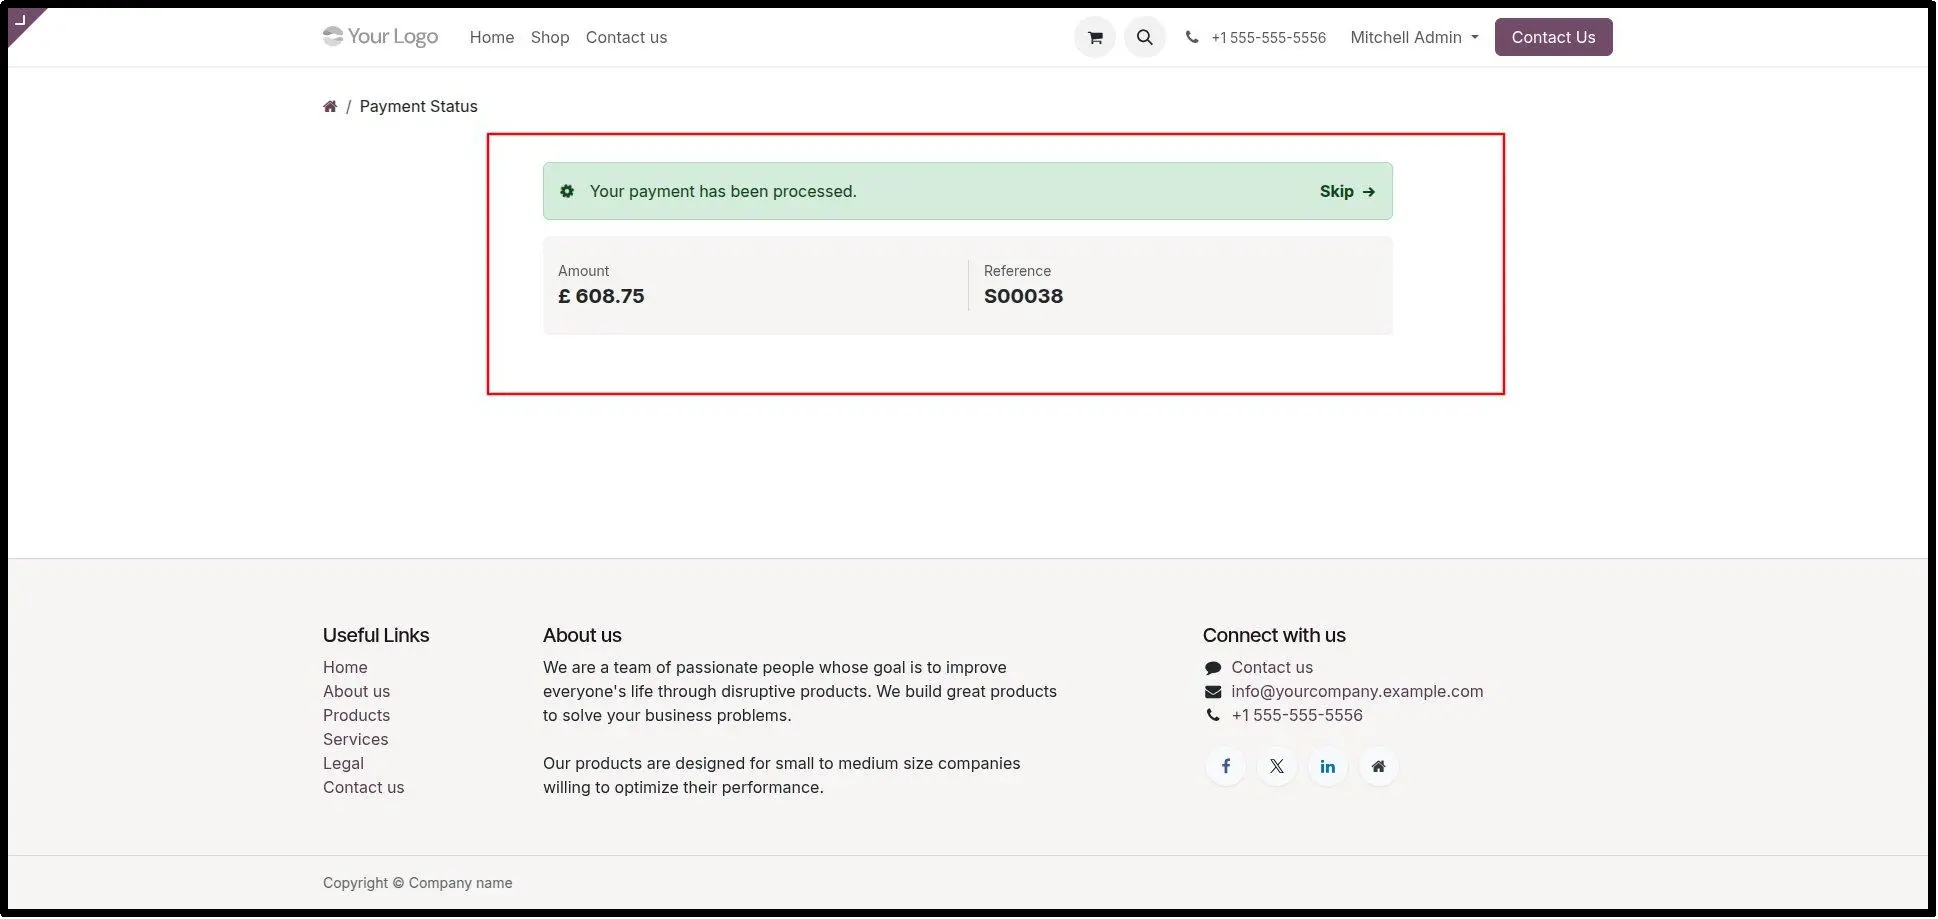
Task: Click the footer speech bubble icon
Action: click(1213, 668)
